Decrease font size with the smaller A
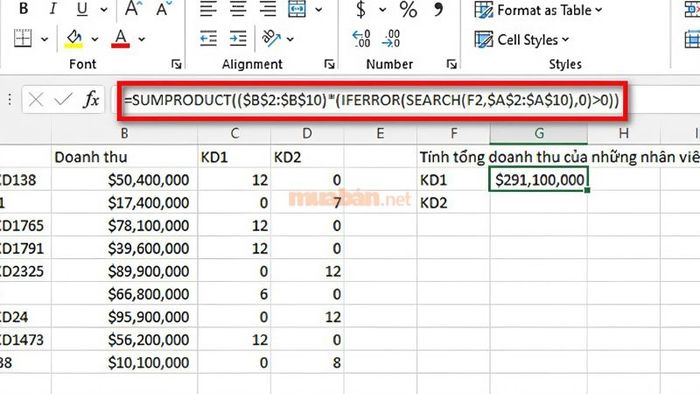Viewport: 700px width, 394px height. coord(163,9)
